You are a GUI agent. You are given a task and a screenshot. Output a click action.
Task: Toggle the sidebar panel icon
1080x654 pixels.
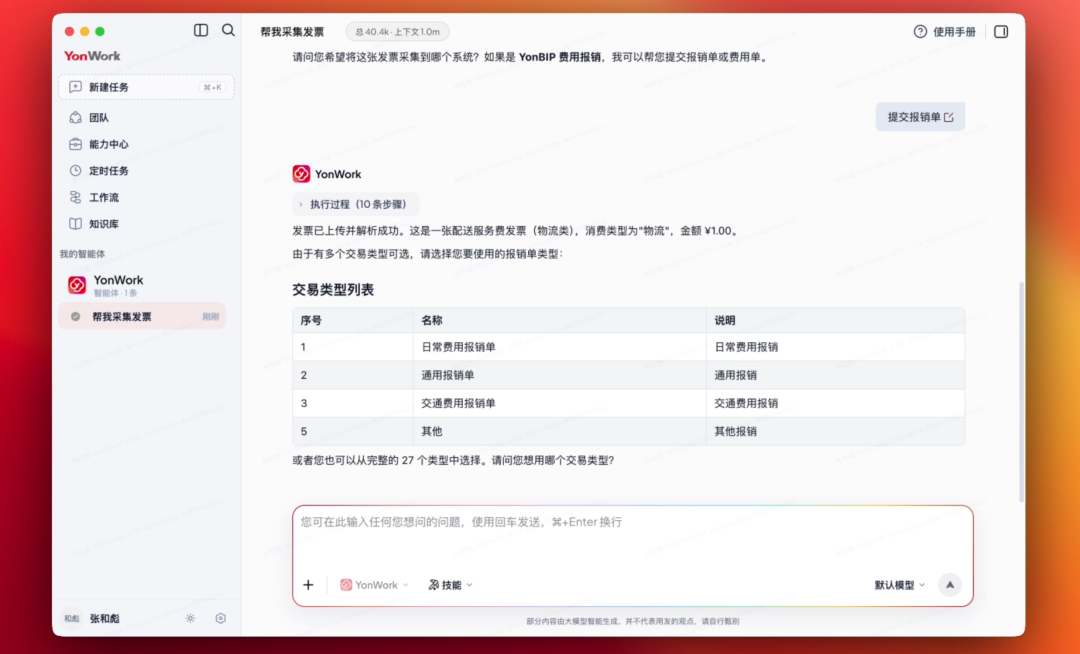point(200,30)
